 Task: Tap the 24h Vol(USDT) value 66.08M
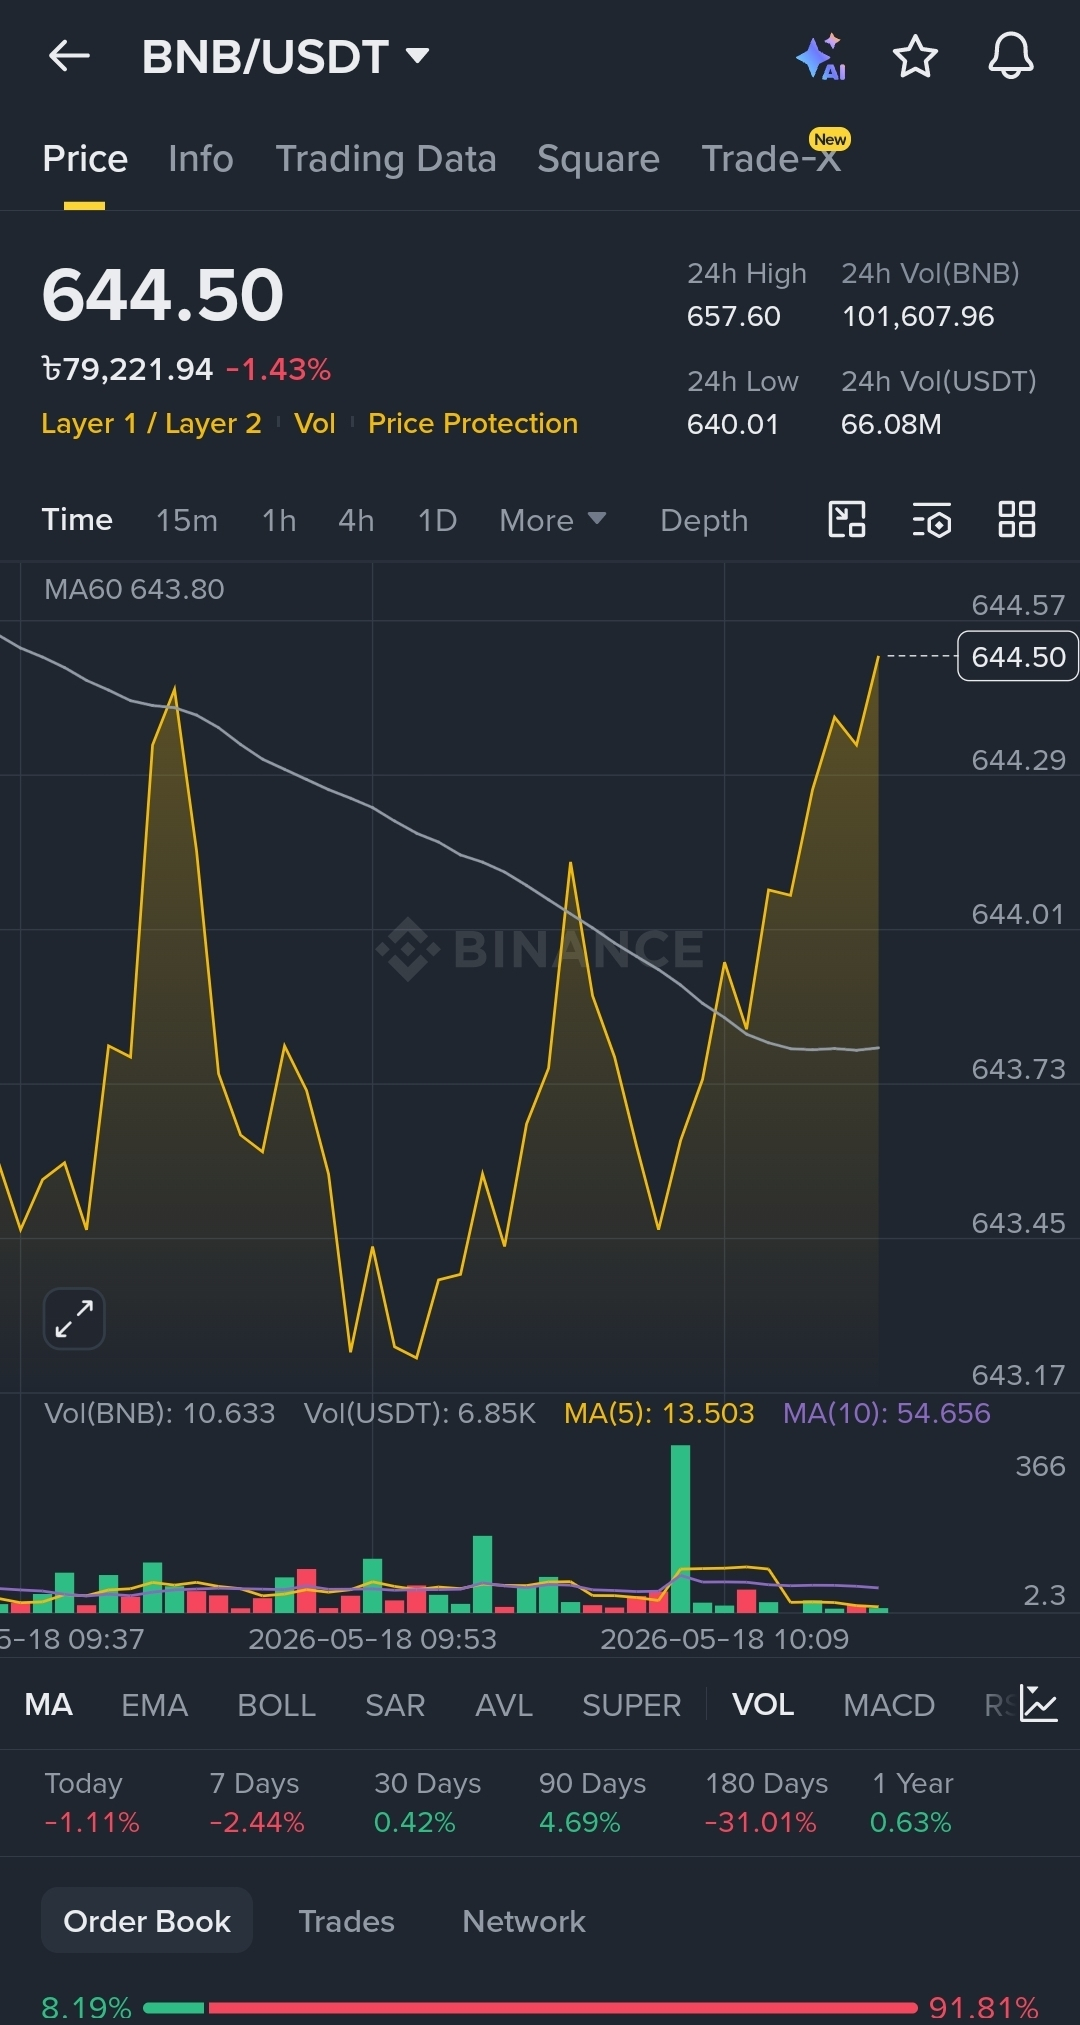tap(891, 424)
